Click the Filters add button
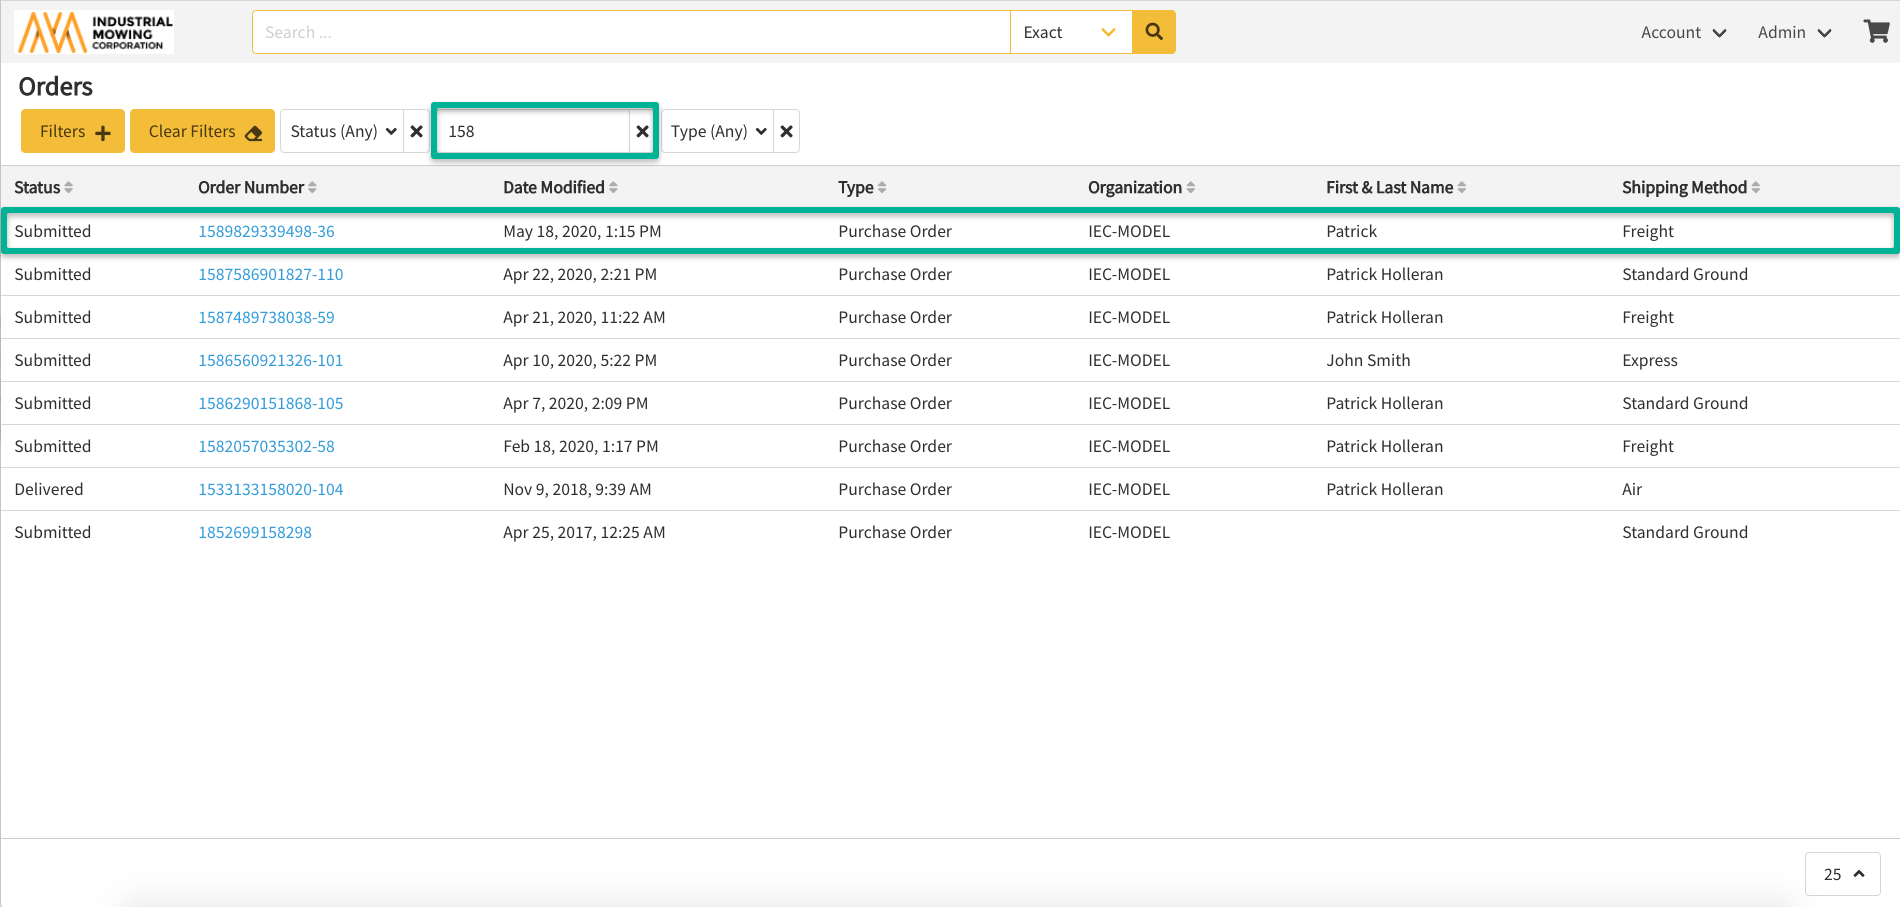This screenshot has height=907, width=1900. tap(73, 131)
